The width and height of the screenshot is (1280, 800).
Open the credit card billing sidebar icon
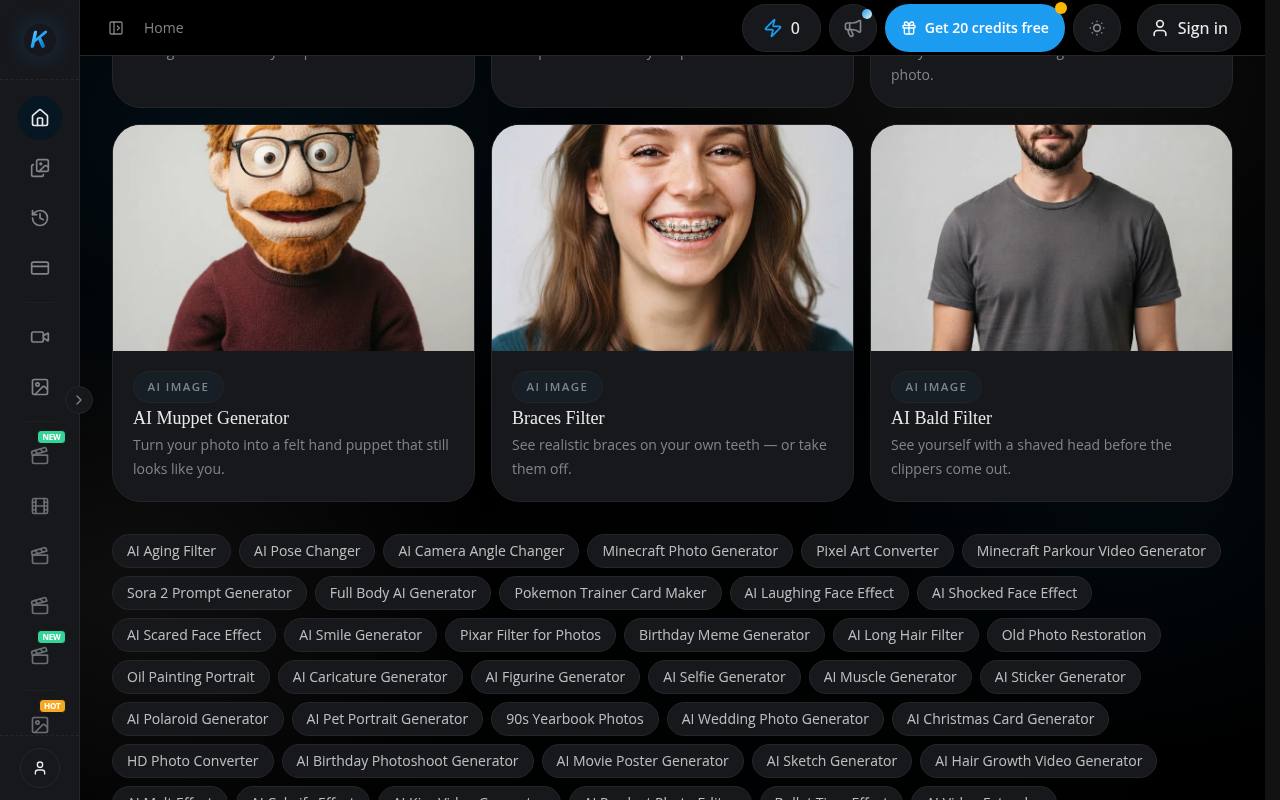[x=40, y=268]
